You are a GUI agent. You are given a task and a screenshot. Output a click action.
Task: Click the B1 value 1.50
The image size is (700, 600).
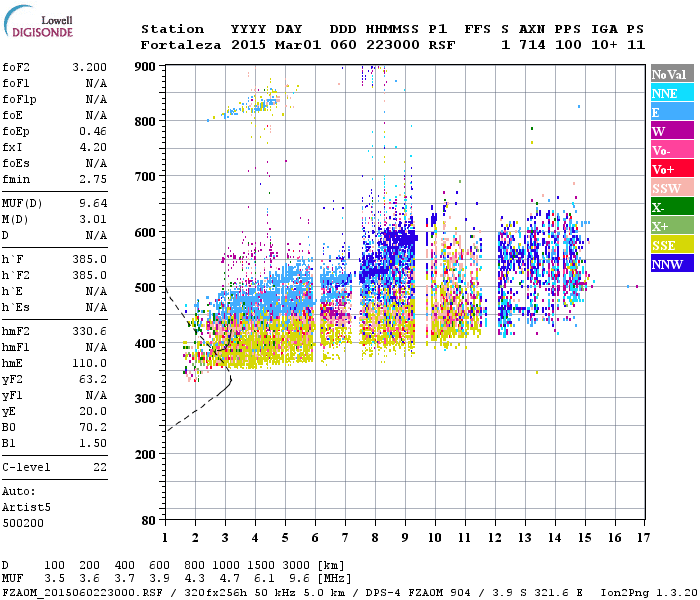[x=93, y=444]
